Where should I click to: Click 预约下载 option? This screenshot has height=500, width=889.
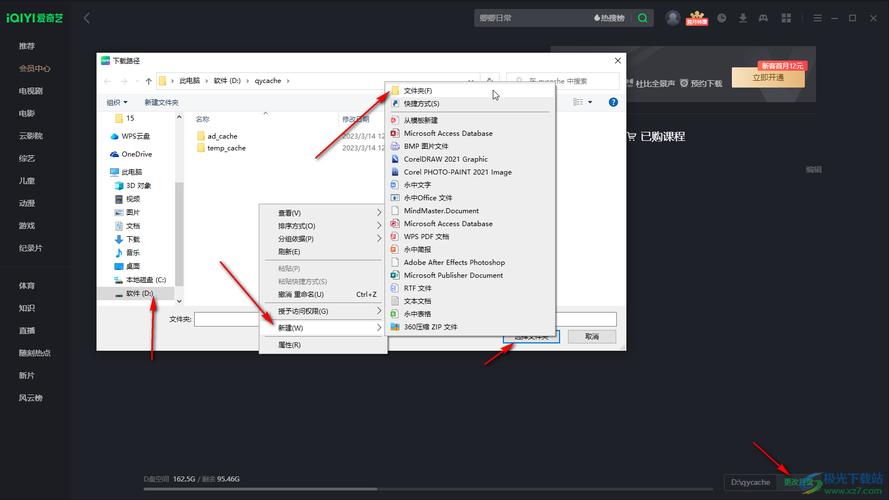pyautogui.click(x=701, y=83)
